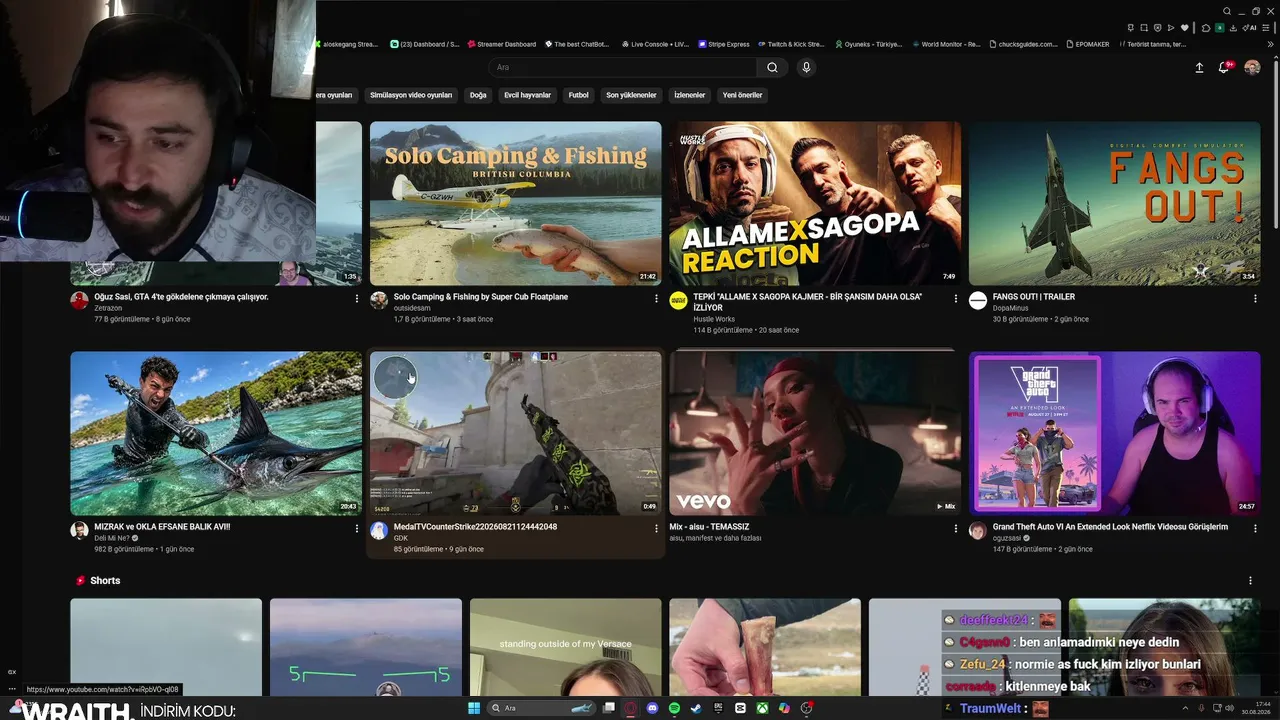The height and width of the screenshot is (720, 1280).
Task: Select the 'Futbol' filter chip
Action: (579, 95)
